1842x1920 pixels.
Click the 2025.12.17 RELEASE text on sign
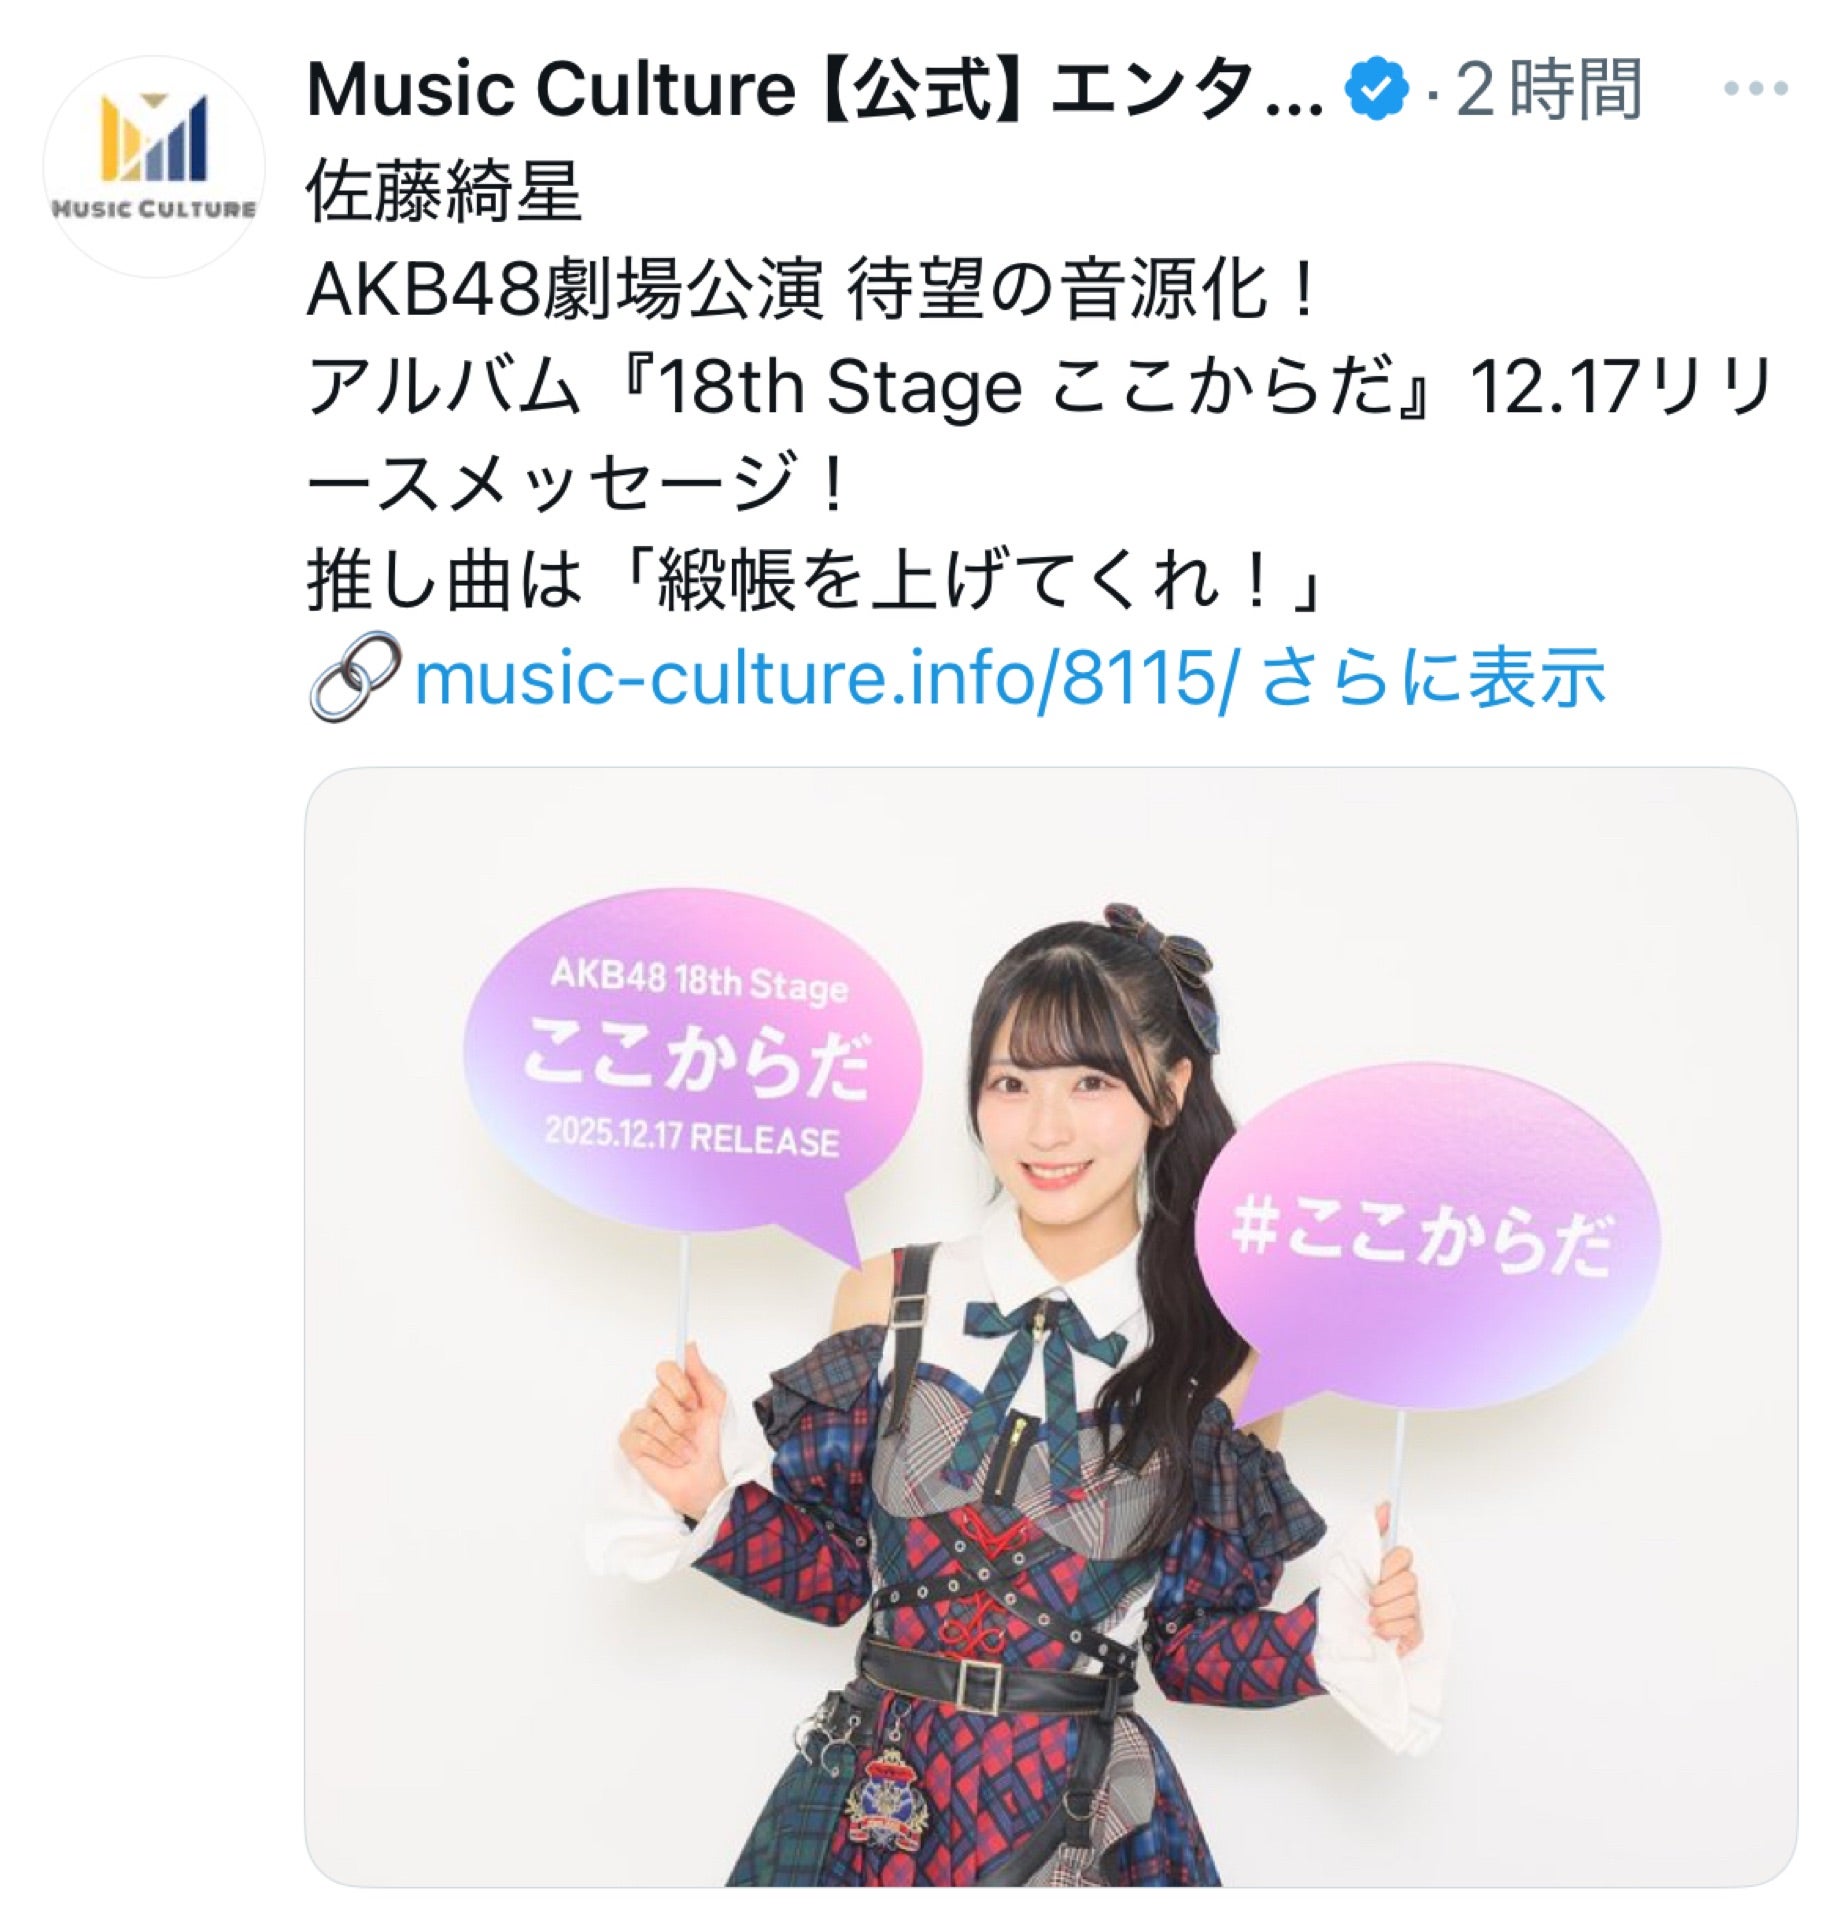[692, 1136]
